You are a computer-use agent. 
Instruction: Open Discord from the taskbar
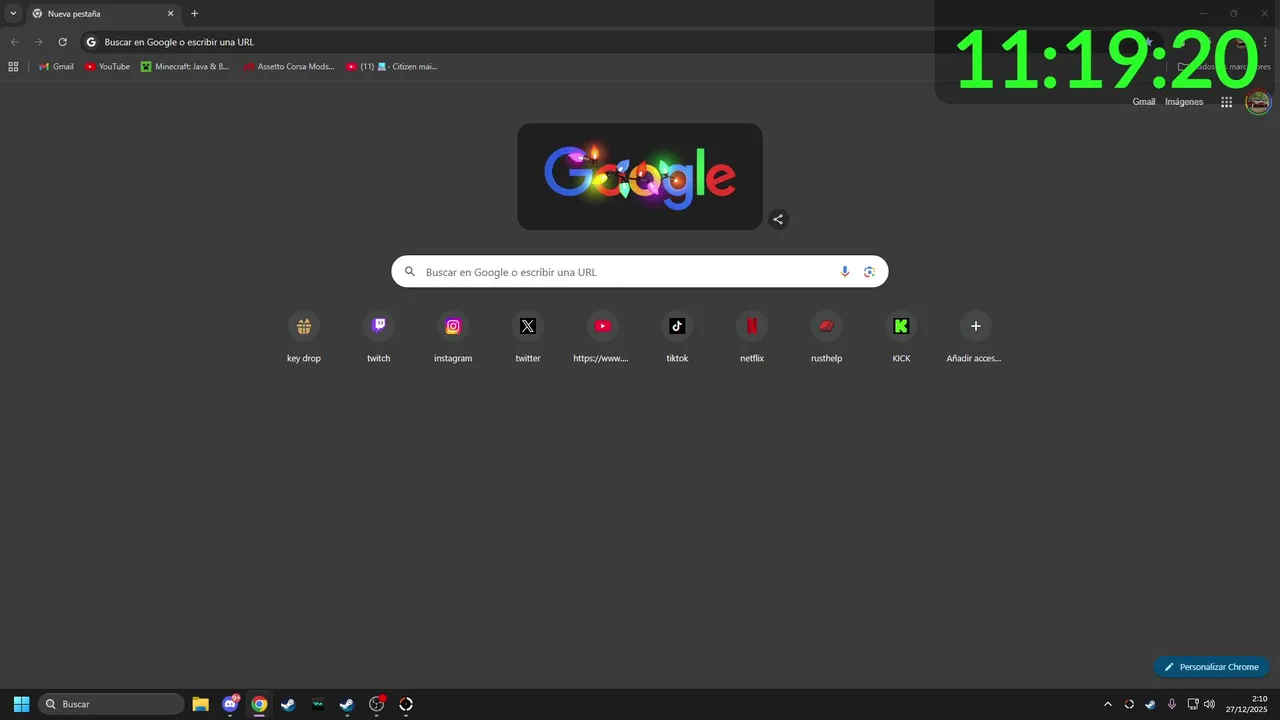(230, 704)
